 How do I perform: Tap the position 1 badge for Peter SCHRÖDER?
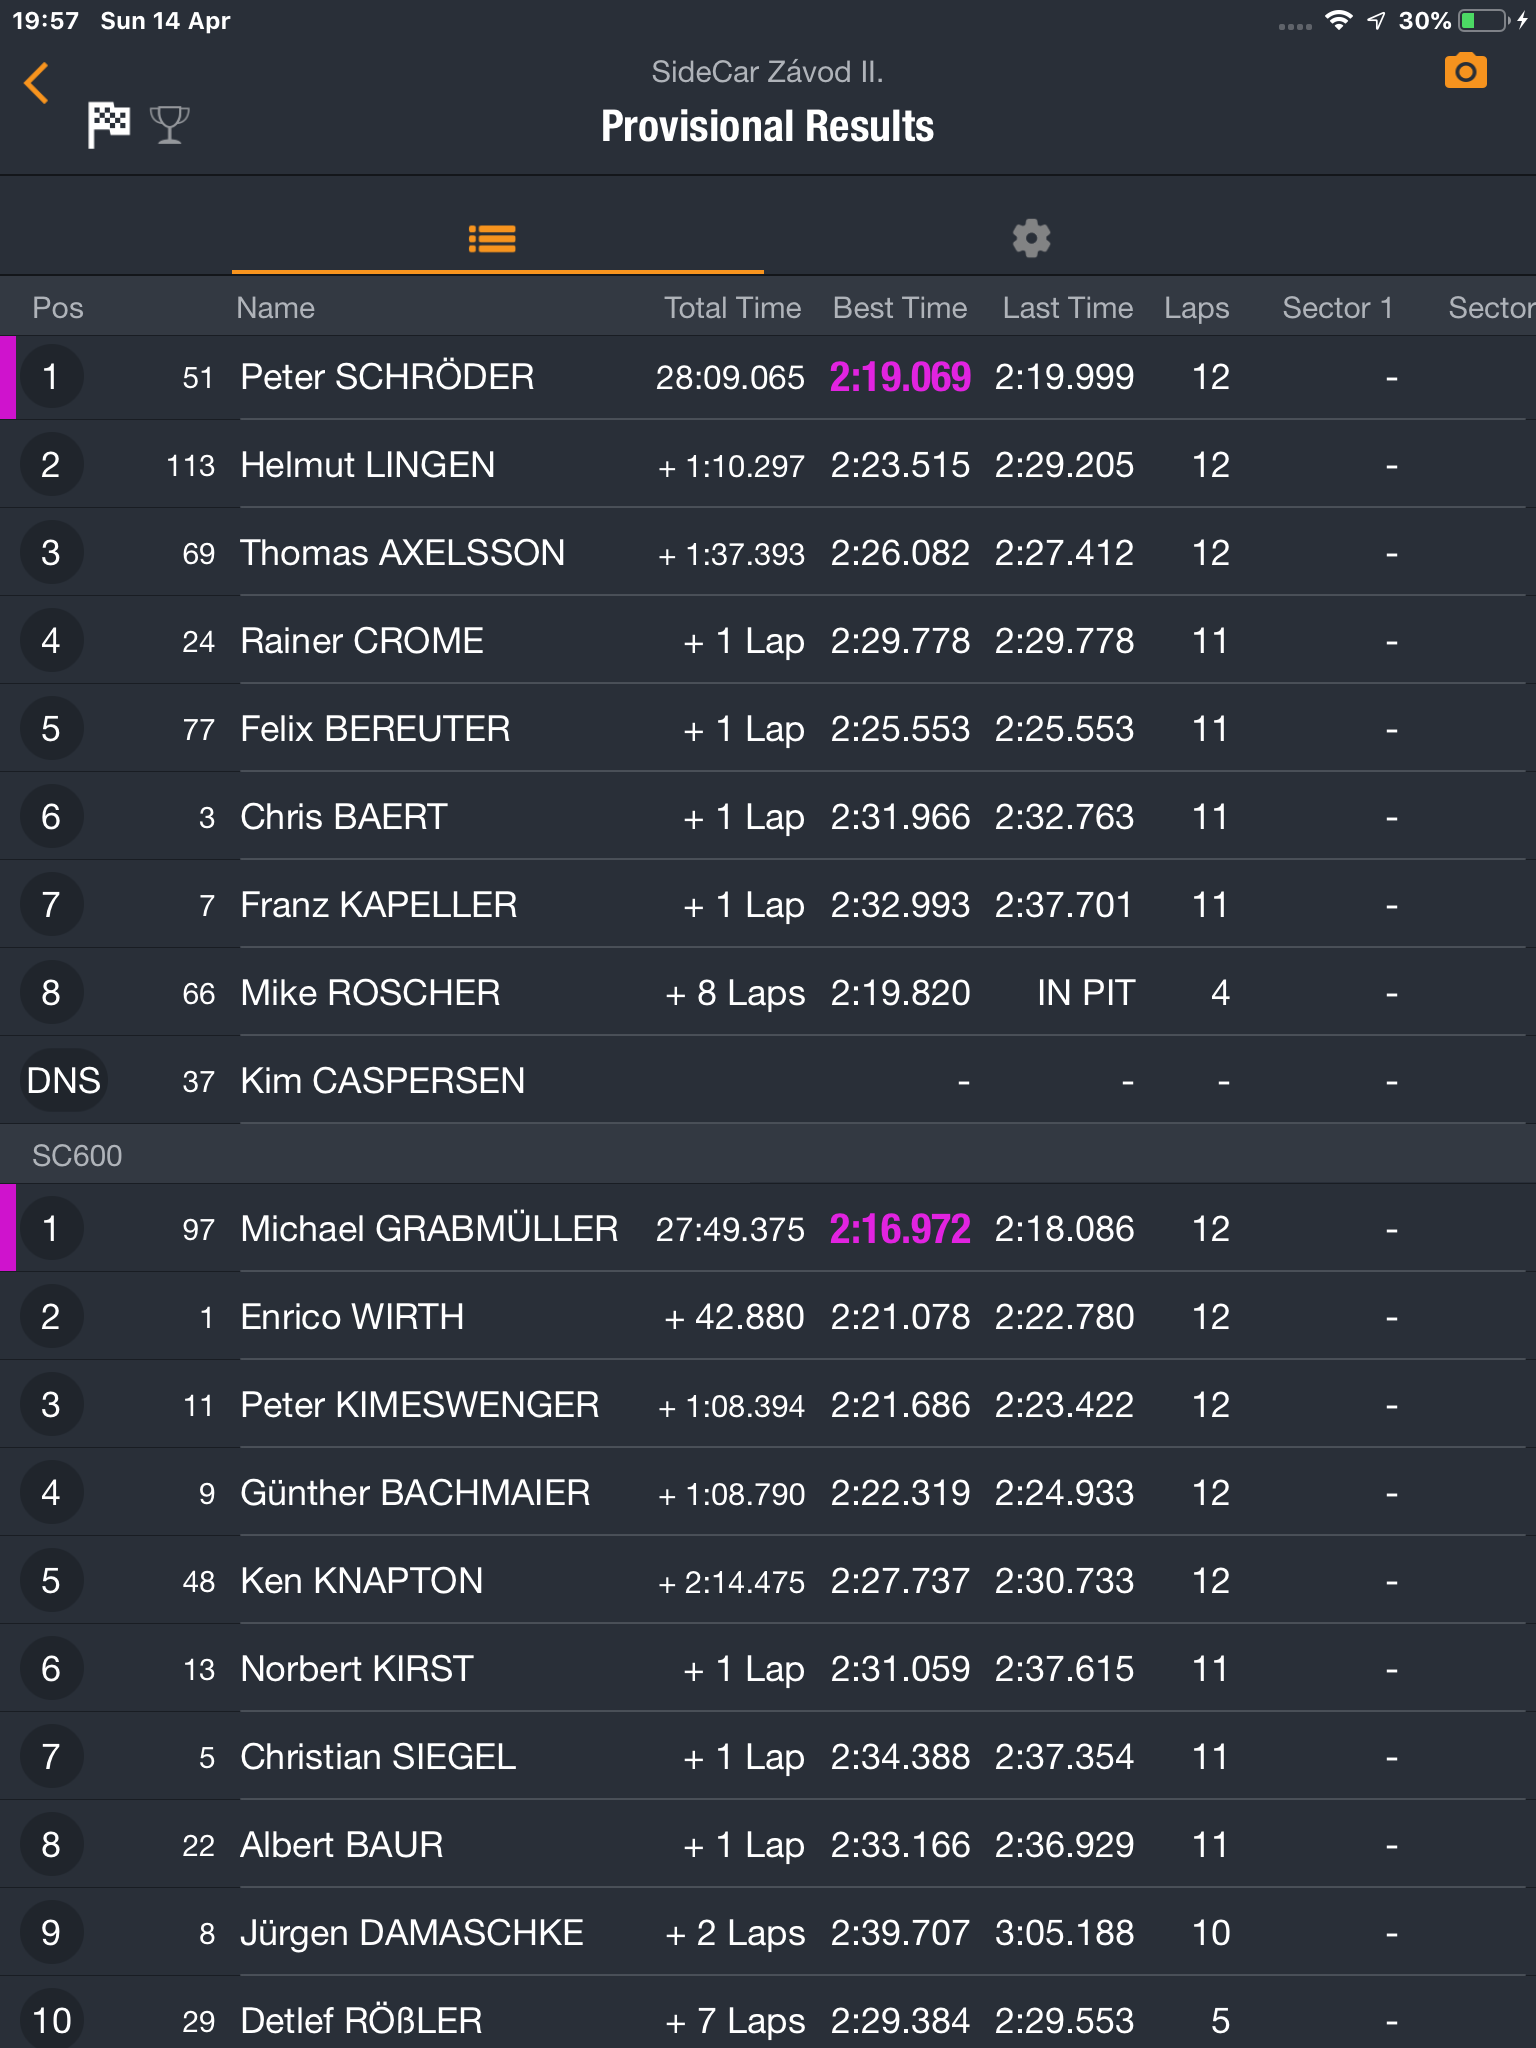click(x=50, y=377)
